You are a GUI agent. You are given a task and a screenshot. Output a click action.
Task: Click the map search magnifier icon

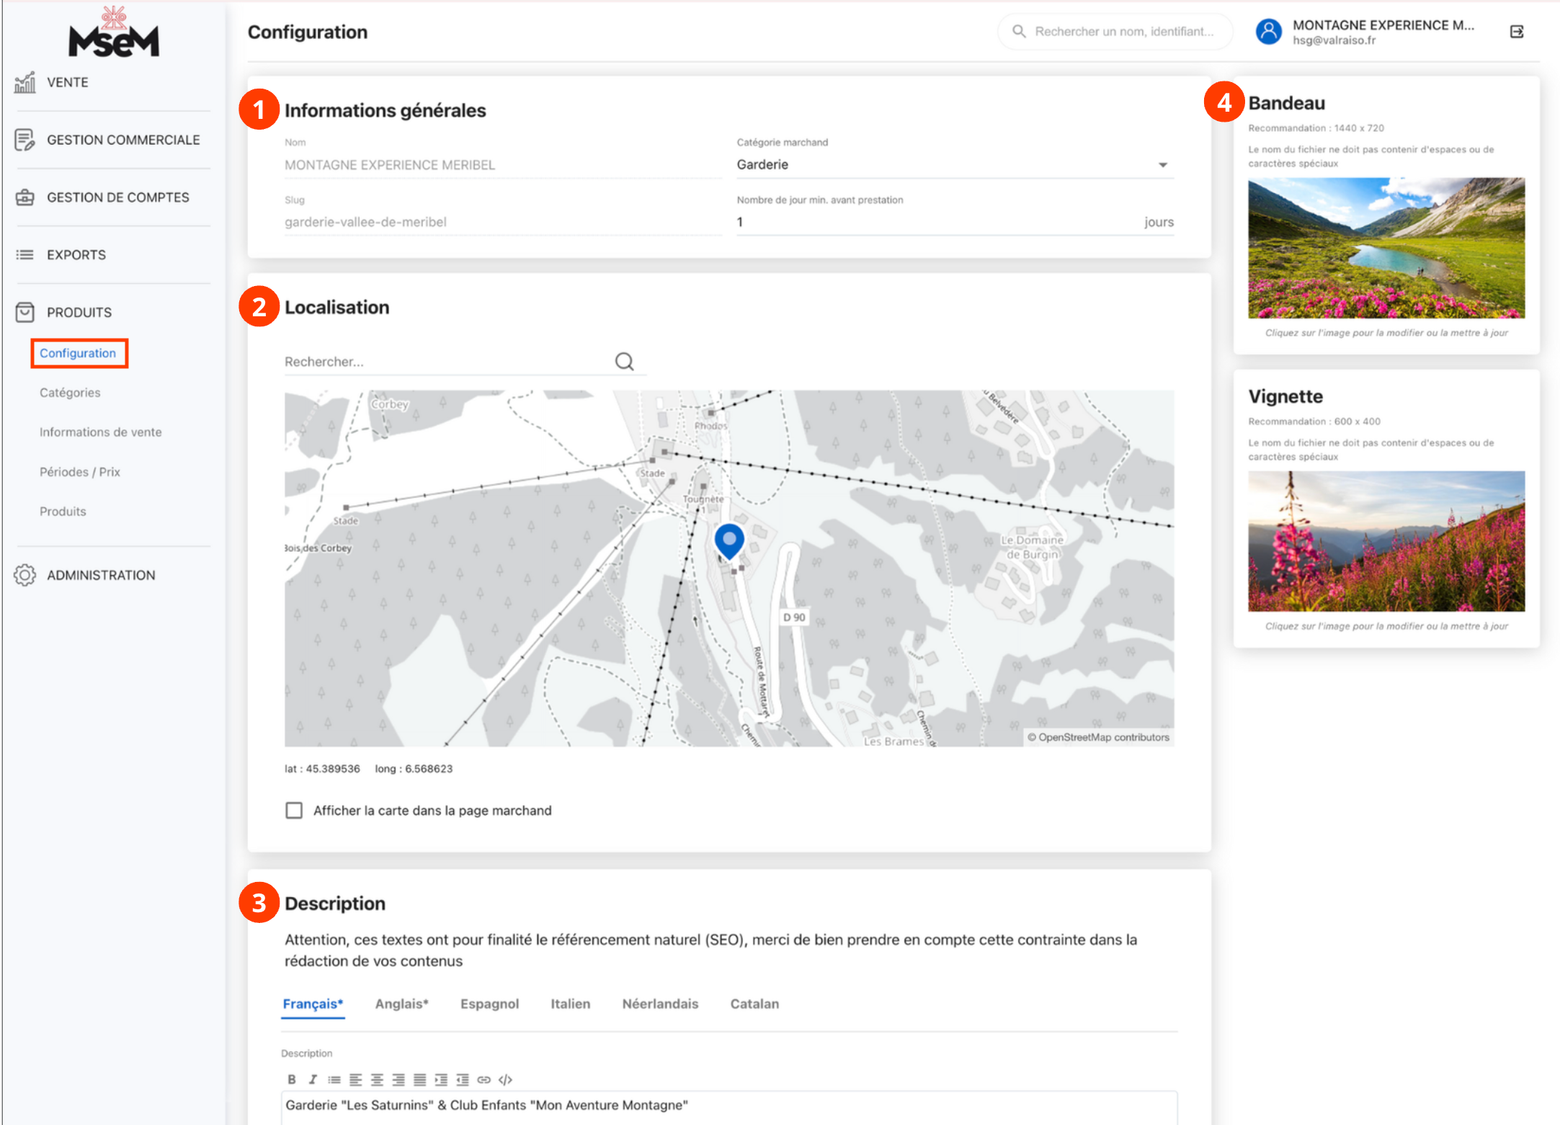[x=624, y=362]
